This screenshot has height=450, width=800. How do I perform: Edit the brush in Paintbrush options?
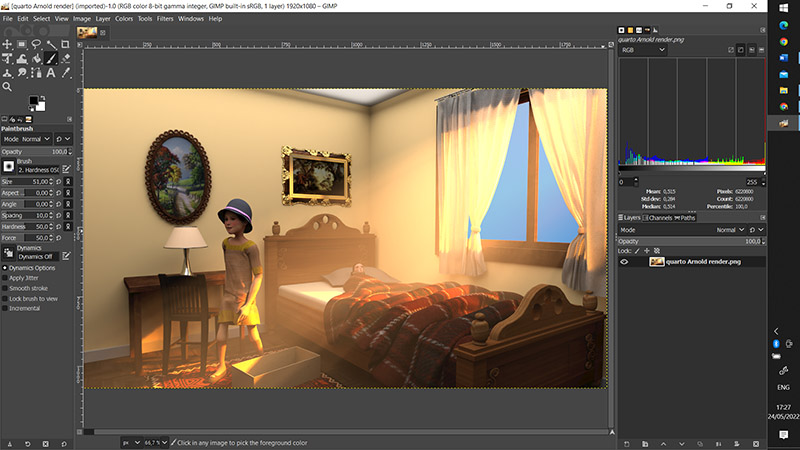click(x=67, y=169)
